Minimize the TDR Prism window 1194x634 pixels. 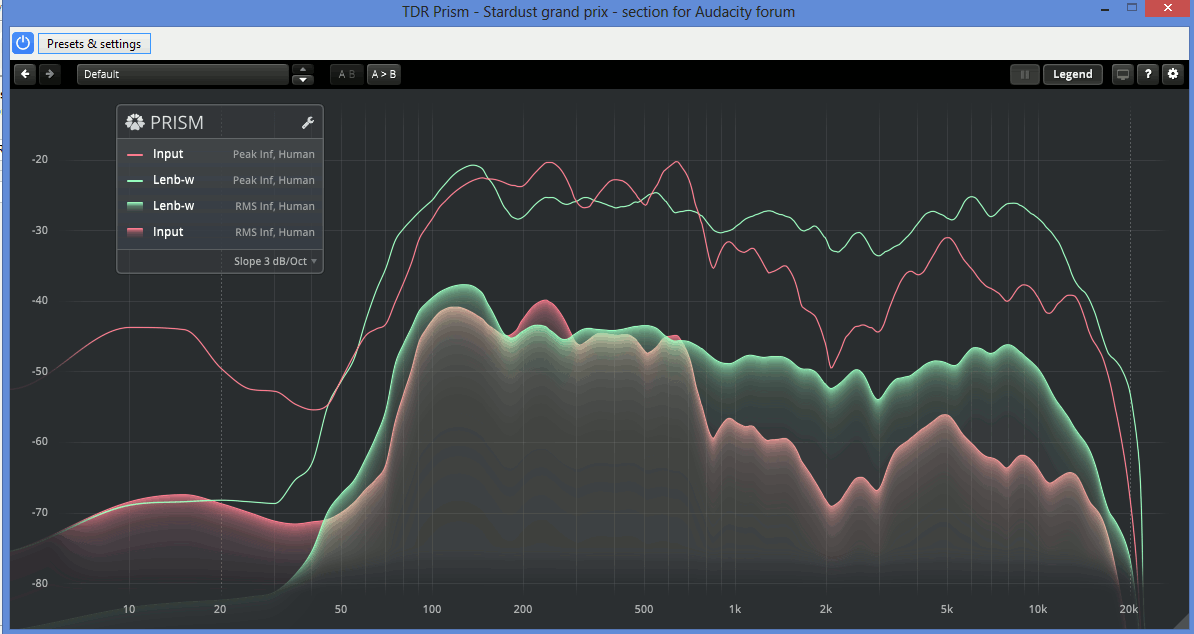click(x=1105, y=11)
